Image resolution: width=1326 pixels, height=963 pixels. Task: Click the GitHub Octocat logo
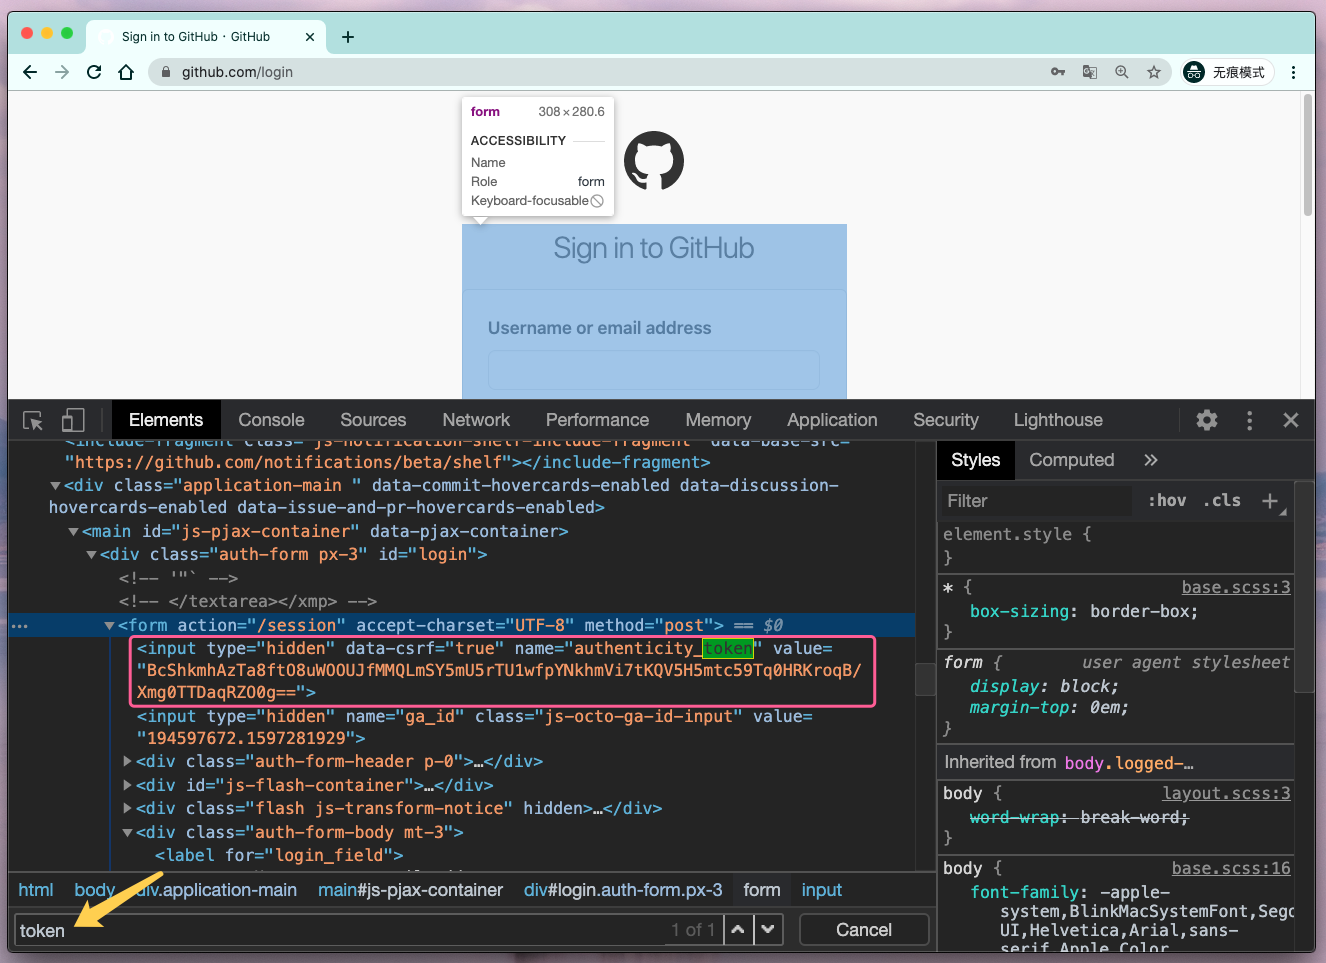pyautogui.click(x=654, y=160)
